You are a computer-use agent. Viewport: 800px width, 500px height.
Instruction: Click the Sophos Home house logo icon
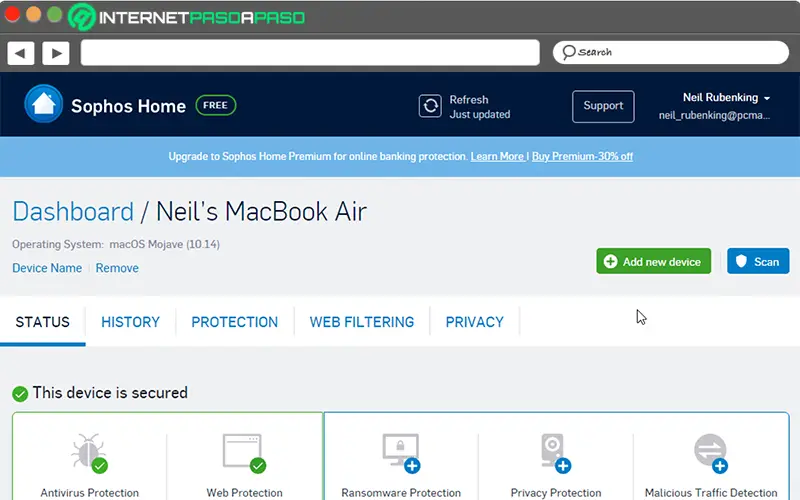pyautogui.click(x=43, y=104)
